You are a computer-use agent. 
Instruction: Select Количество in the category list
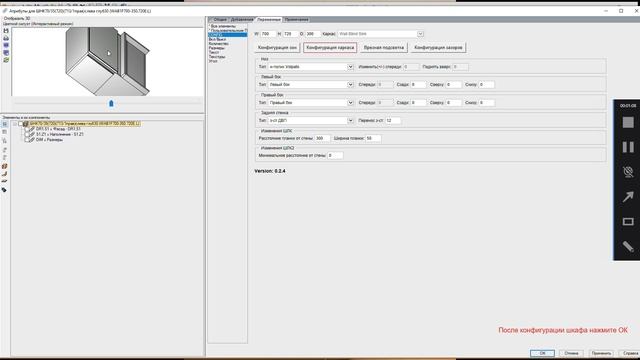point(218,44)
